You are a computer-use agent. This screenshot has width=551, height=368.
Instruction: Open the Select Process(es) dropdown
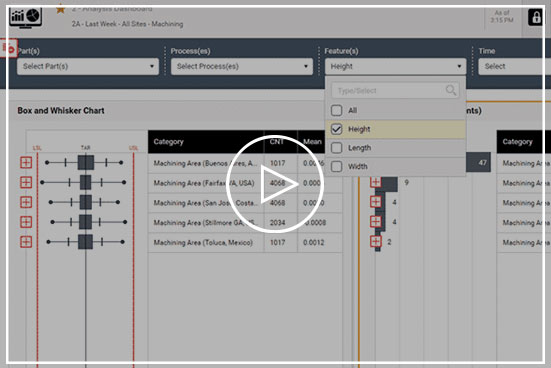tap(242, 66)
